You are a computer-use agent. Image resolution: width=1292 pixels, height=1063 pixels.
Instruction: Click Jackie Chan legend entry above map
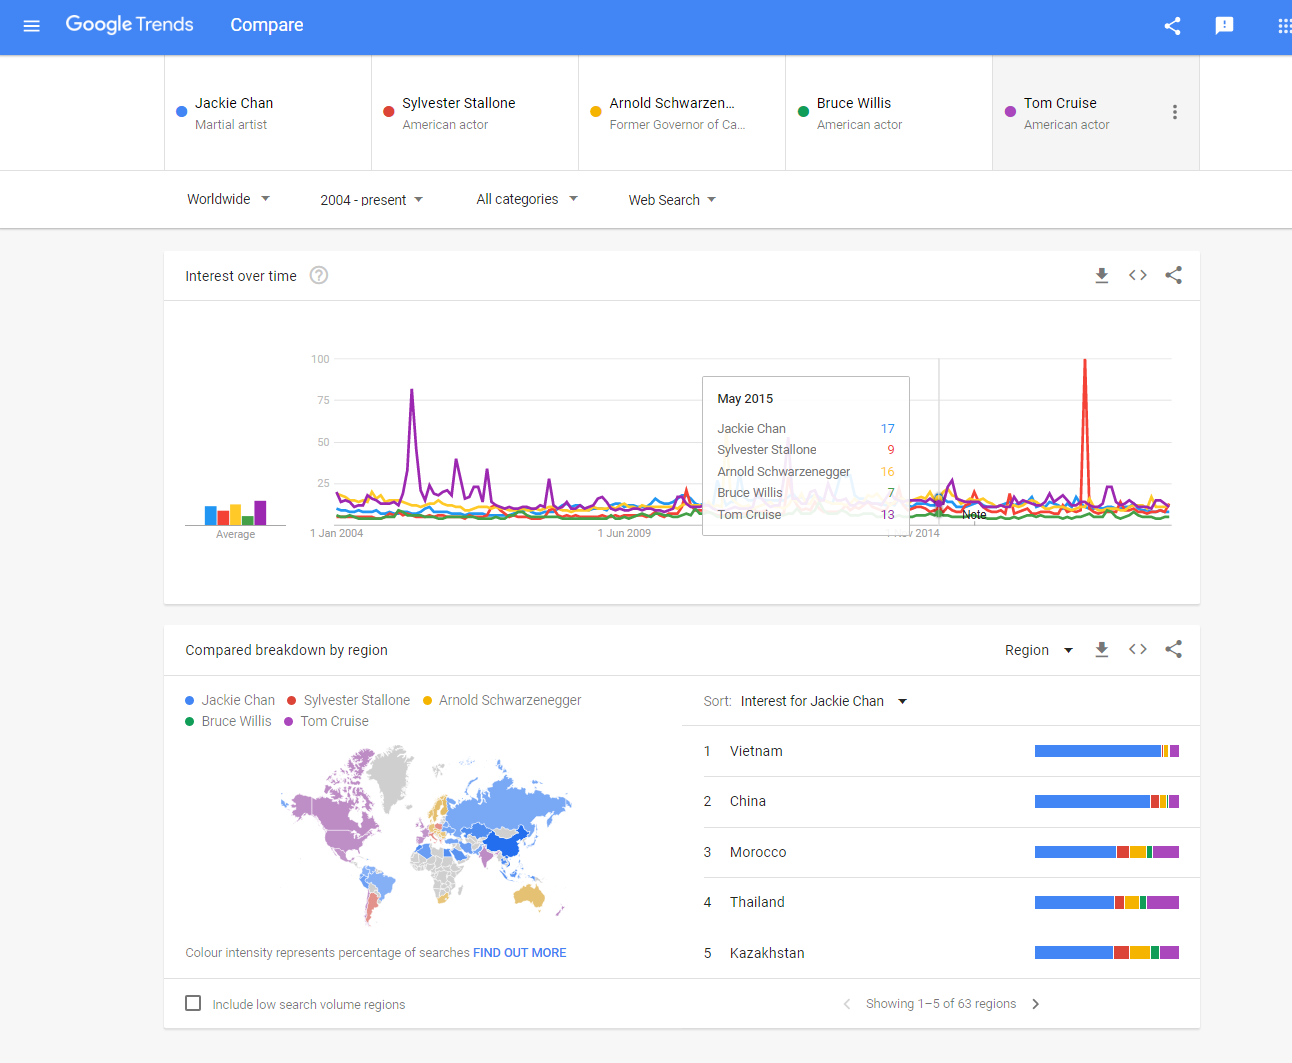click(230, 700)
